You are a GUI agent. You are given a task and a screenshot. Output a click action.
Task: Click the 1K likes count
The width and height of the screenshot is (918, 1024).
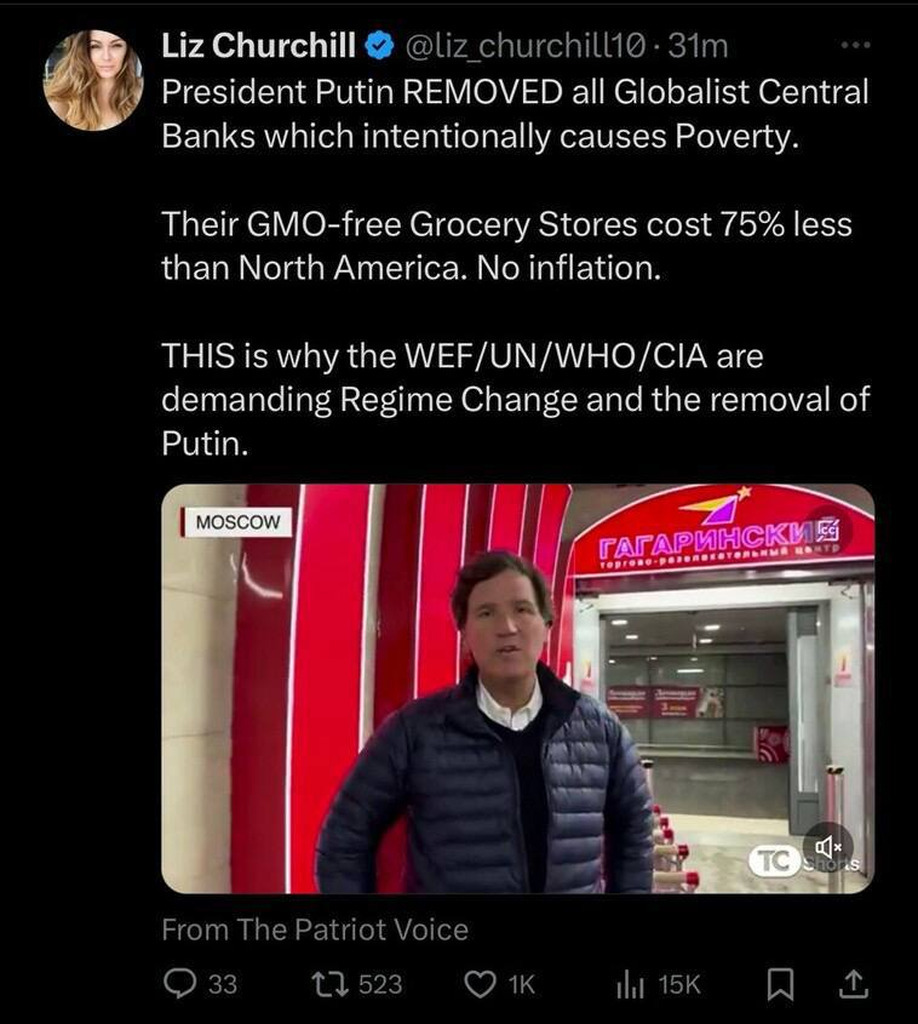point(522,985)
